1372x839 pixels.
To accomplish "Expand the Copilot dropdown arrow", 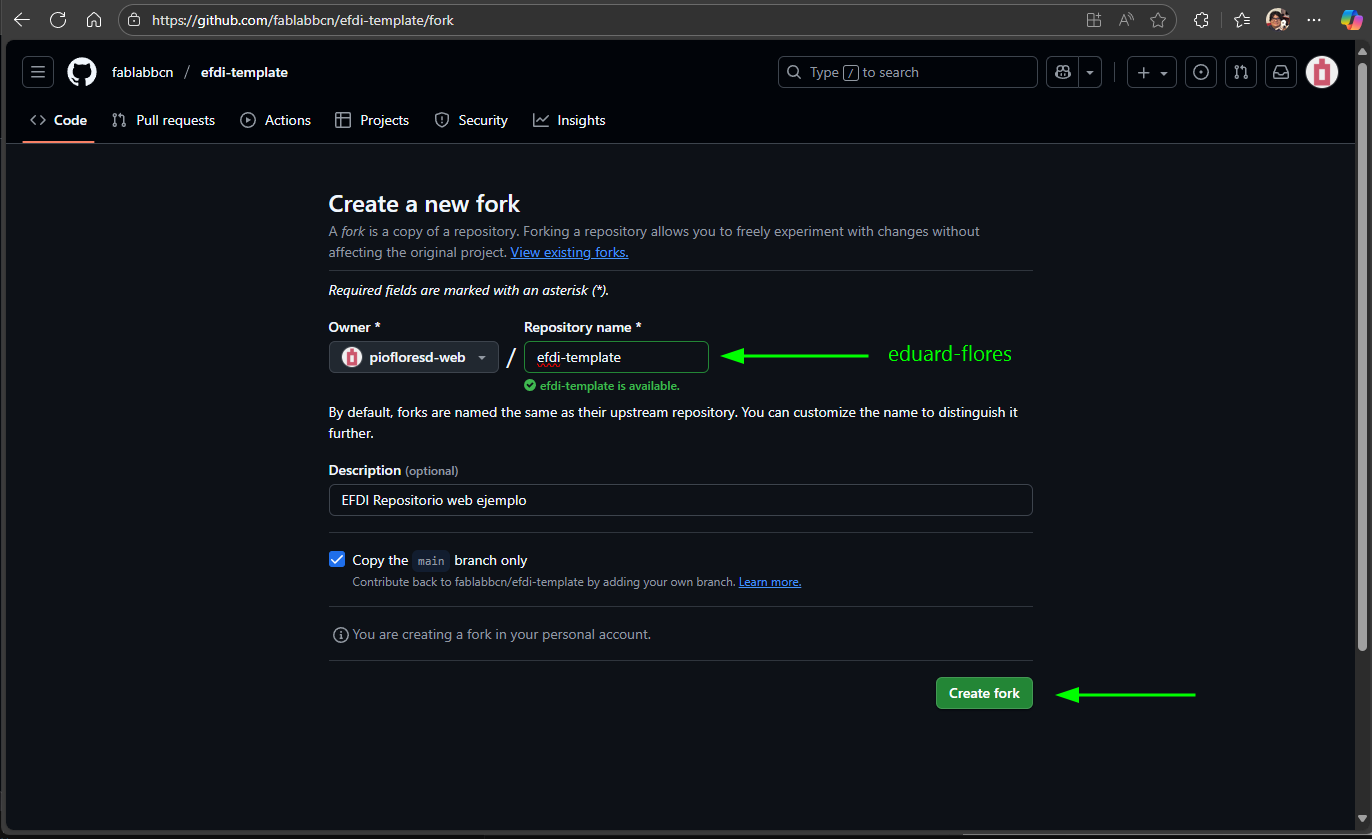I will tap(1090, 72).
